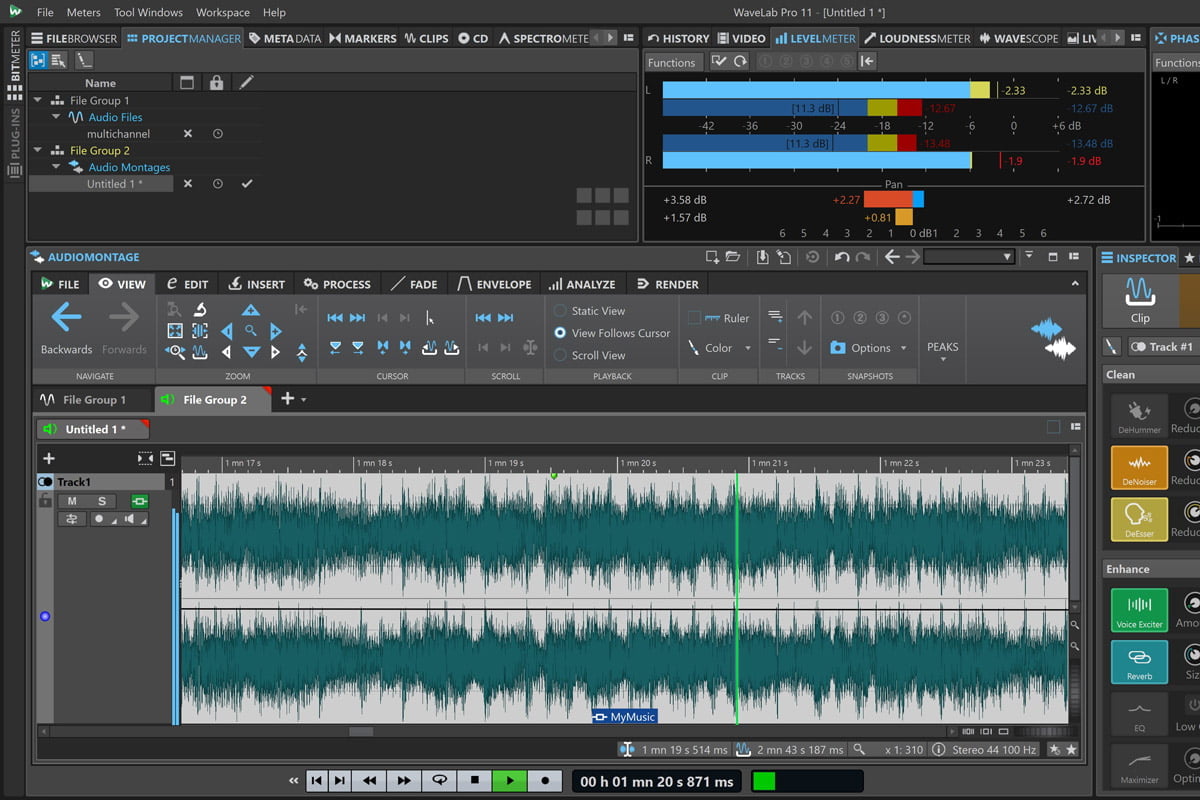Image resolution: width=1200 pixels, height=800 pixels.
Task: Select Scroll View radio button
Action: (x=560, y=355)
